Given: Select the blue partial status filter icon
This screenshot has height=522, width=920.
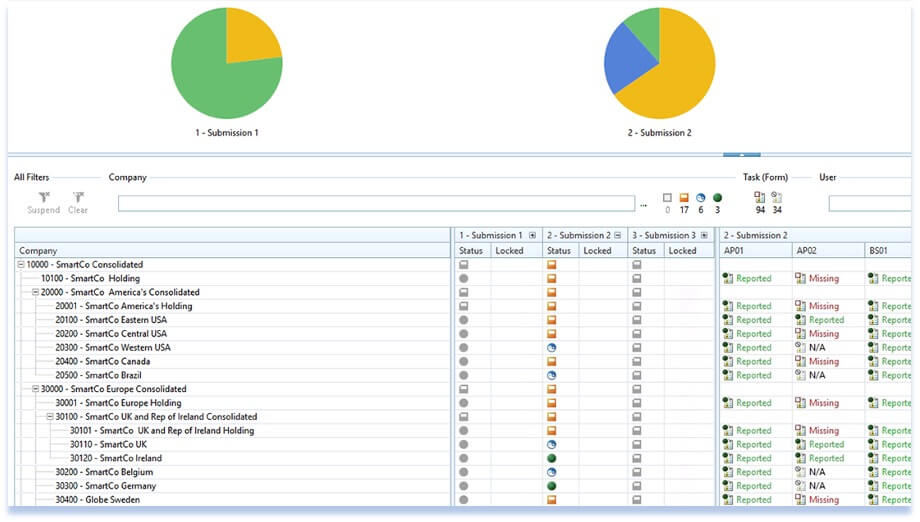Looking at the screenshot, I should pyautogui.click(x=700, y=198).
